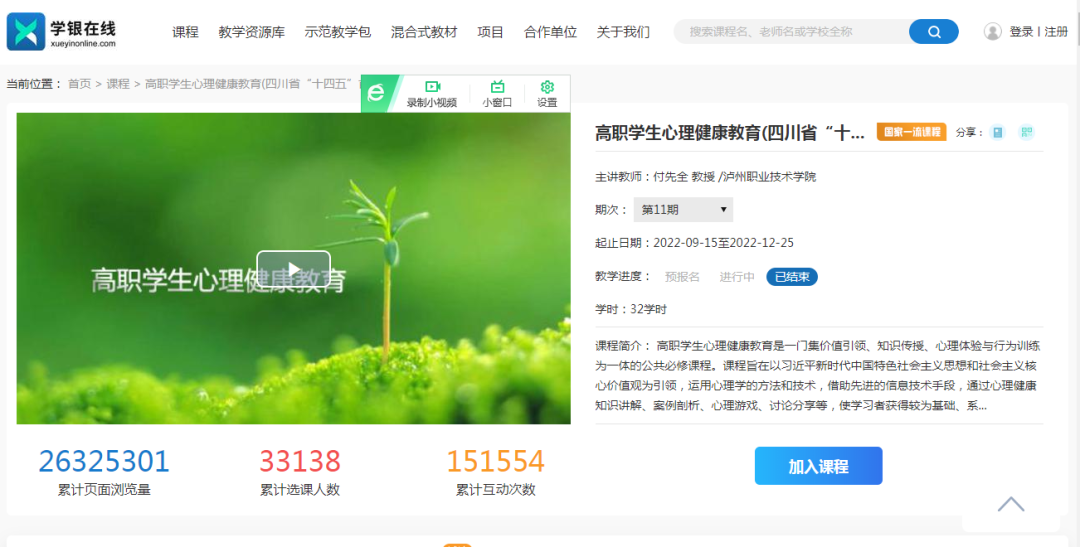Click the 首页 breadcrumb link
Image resolution: width=1080 pixels, height=547 pixels.
pos(79,84)
